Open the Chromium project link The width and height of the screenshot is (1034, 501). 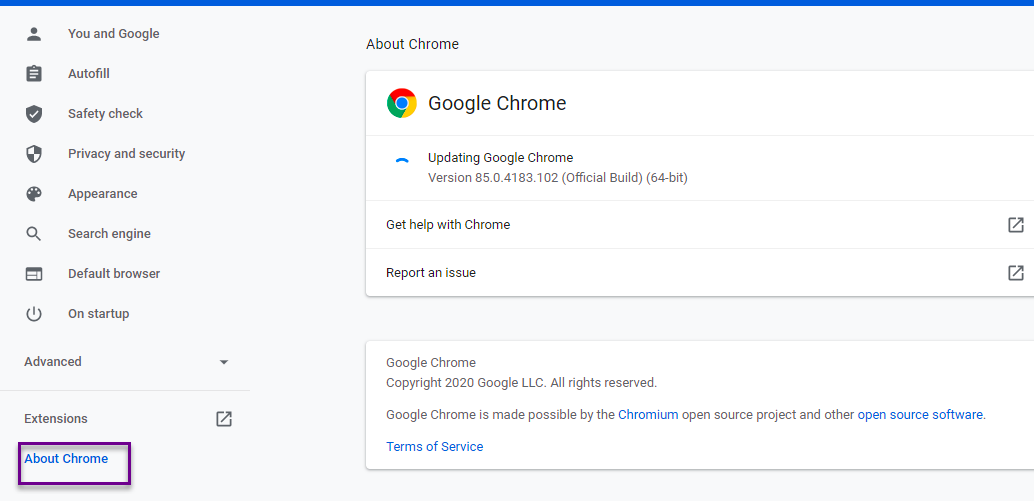(648, 415)
